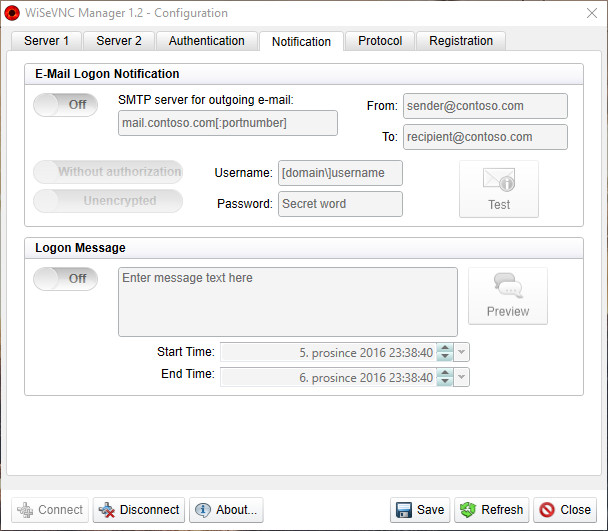Click the Connect button label
Screen dimensions: 608x531
(x=60, y=510)
